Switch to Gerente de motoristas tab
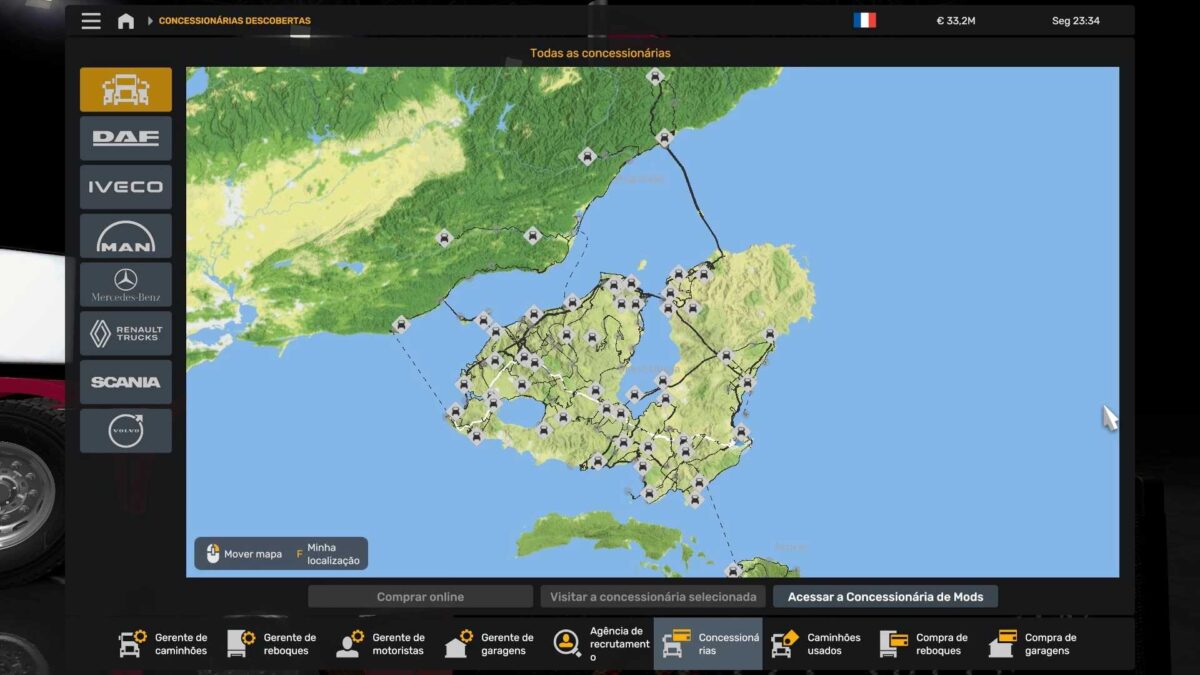Image resolution: width=1200 pixels, height=675 pixels. click(381, 644)
